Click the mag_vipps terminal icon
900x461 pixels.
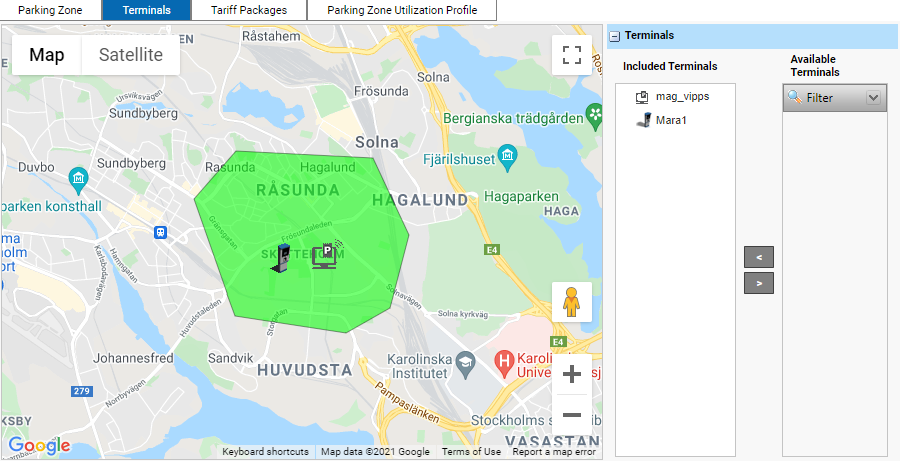coord(642,97)
